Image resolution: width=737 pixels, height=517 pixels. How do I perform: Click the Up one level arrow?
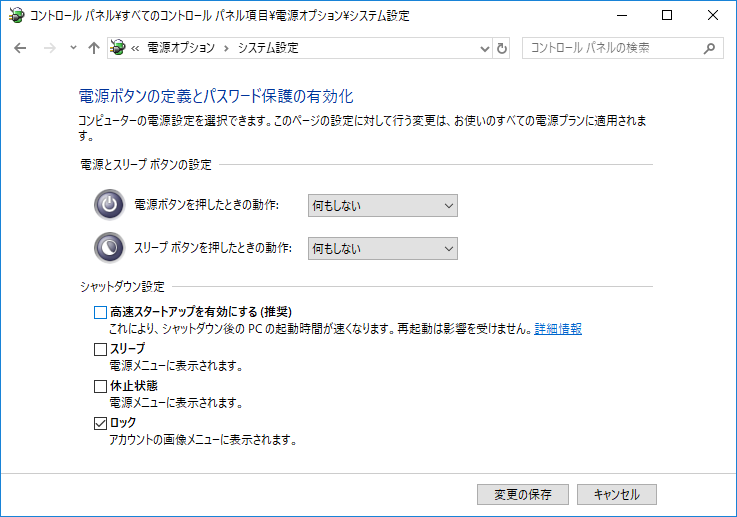[94, 48]
